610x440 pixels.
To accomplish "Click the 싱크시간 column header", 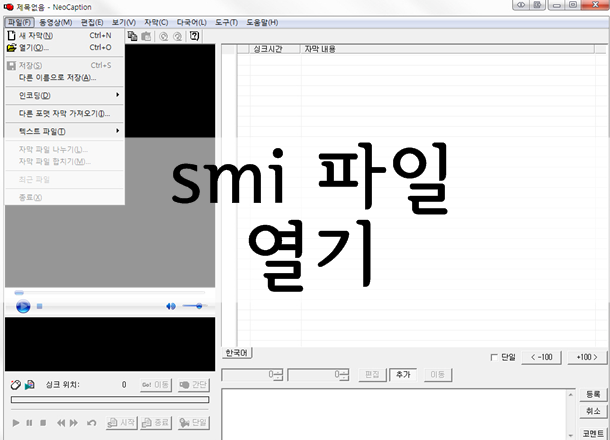I will (x=275, y=49).
